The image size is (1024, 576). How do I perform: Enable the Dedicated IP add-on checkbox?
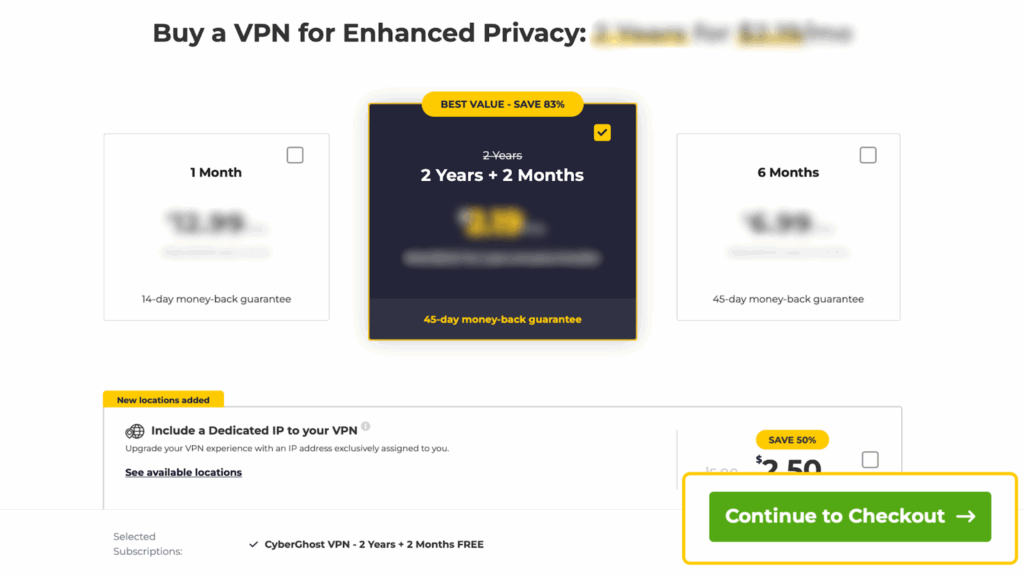pyautogui.click(x=870, y=459)
